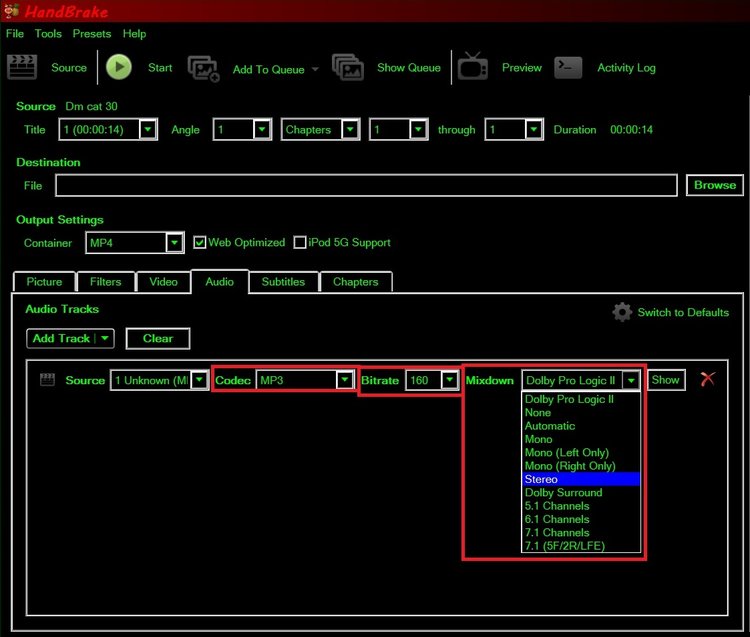Select 7.1 (5F/2R/LFE) mixdown option

pos(581,546)
